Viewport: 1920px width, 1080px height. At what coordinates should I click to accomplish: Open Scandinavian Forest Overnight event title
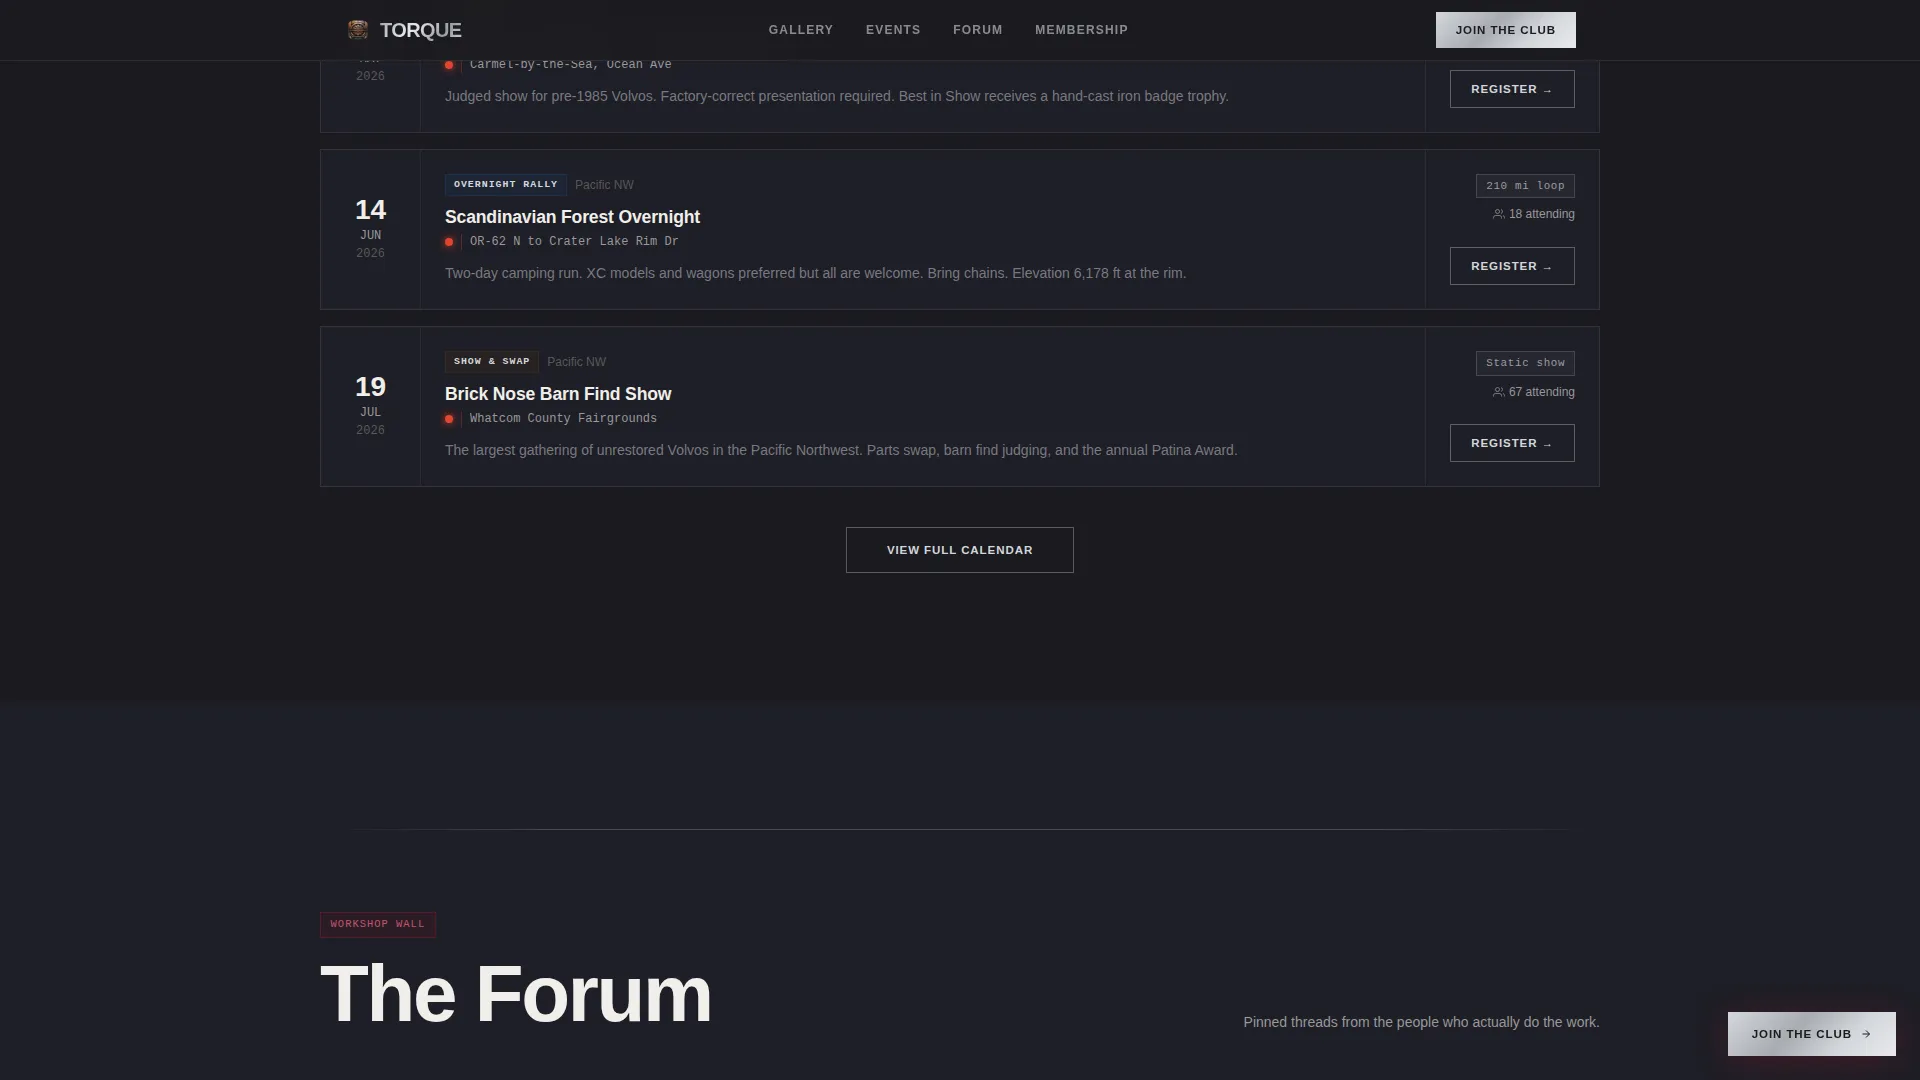(x=572, y=217)
